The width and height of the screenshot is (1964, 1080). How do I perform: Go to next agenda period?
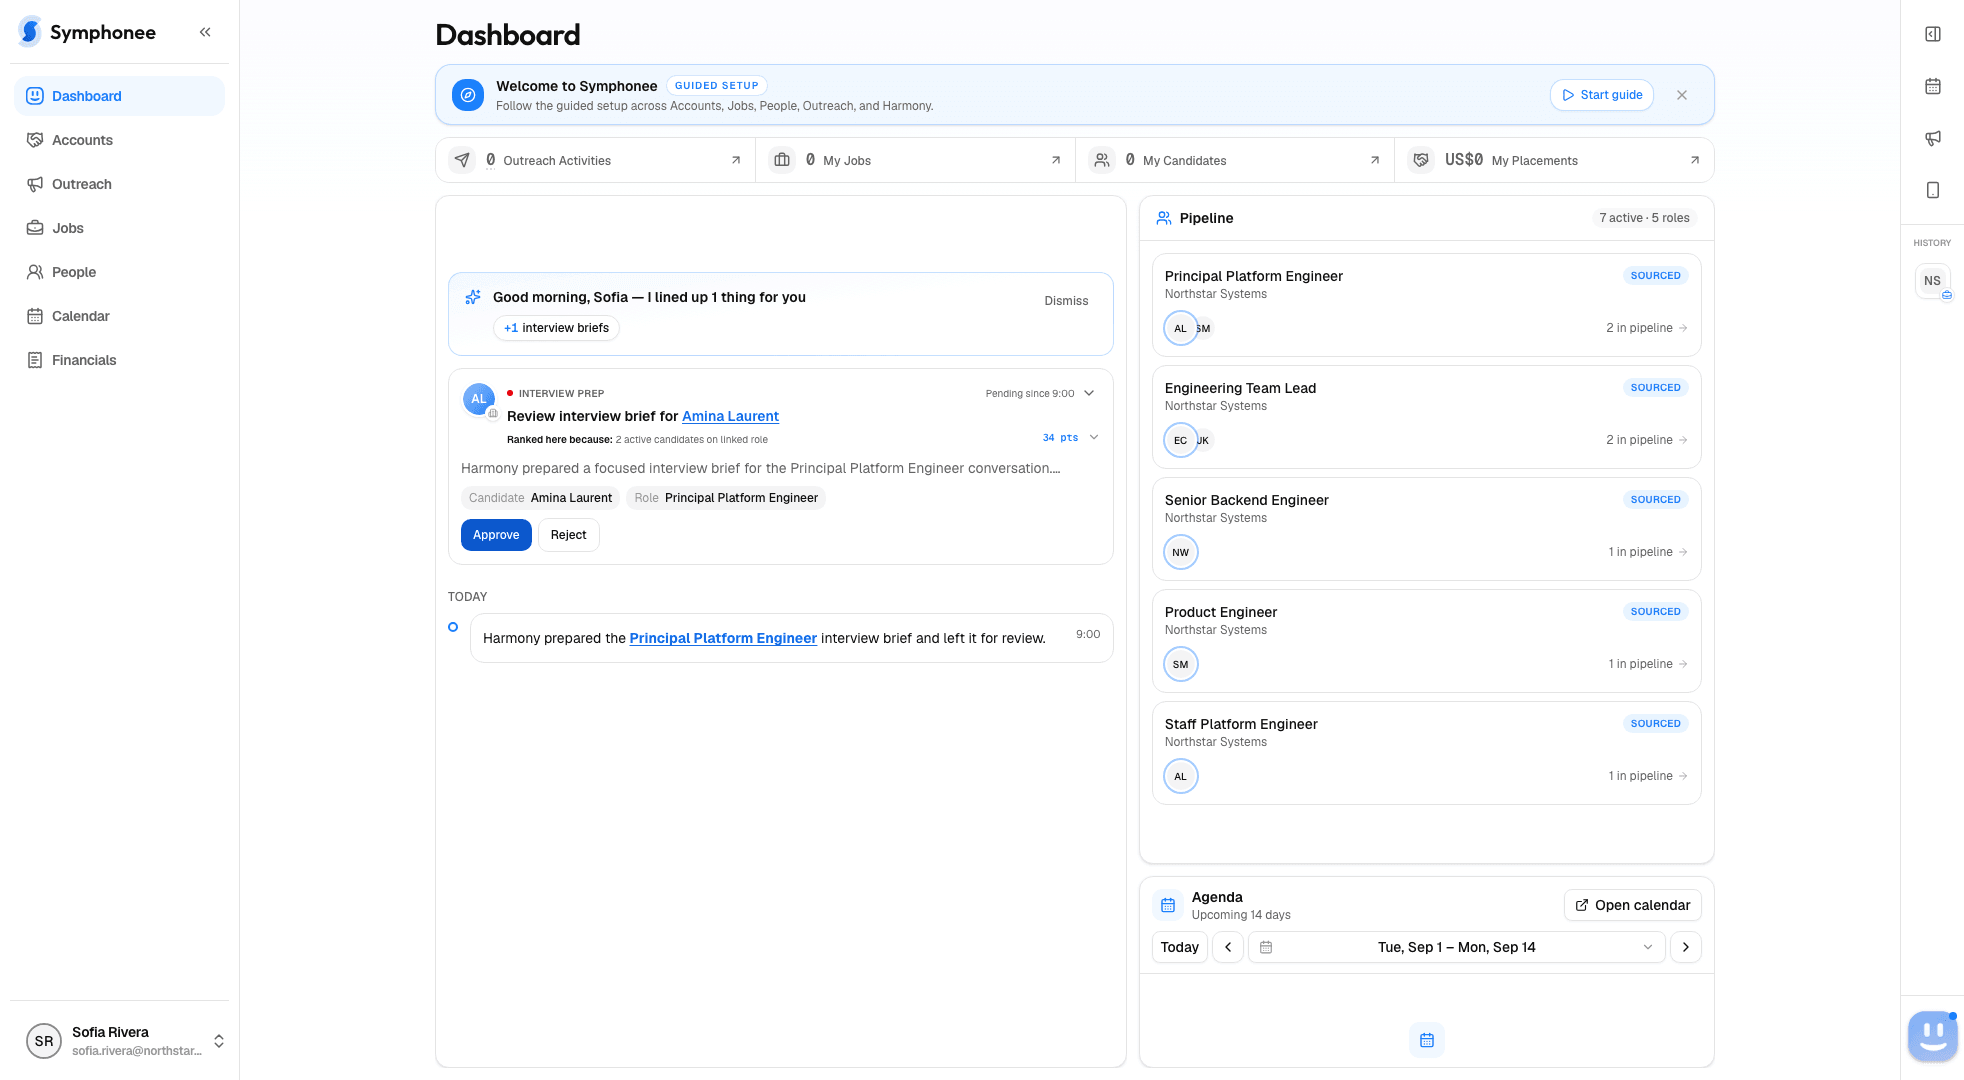coord(1686,947)
